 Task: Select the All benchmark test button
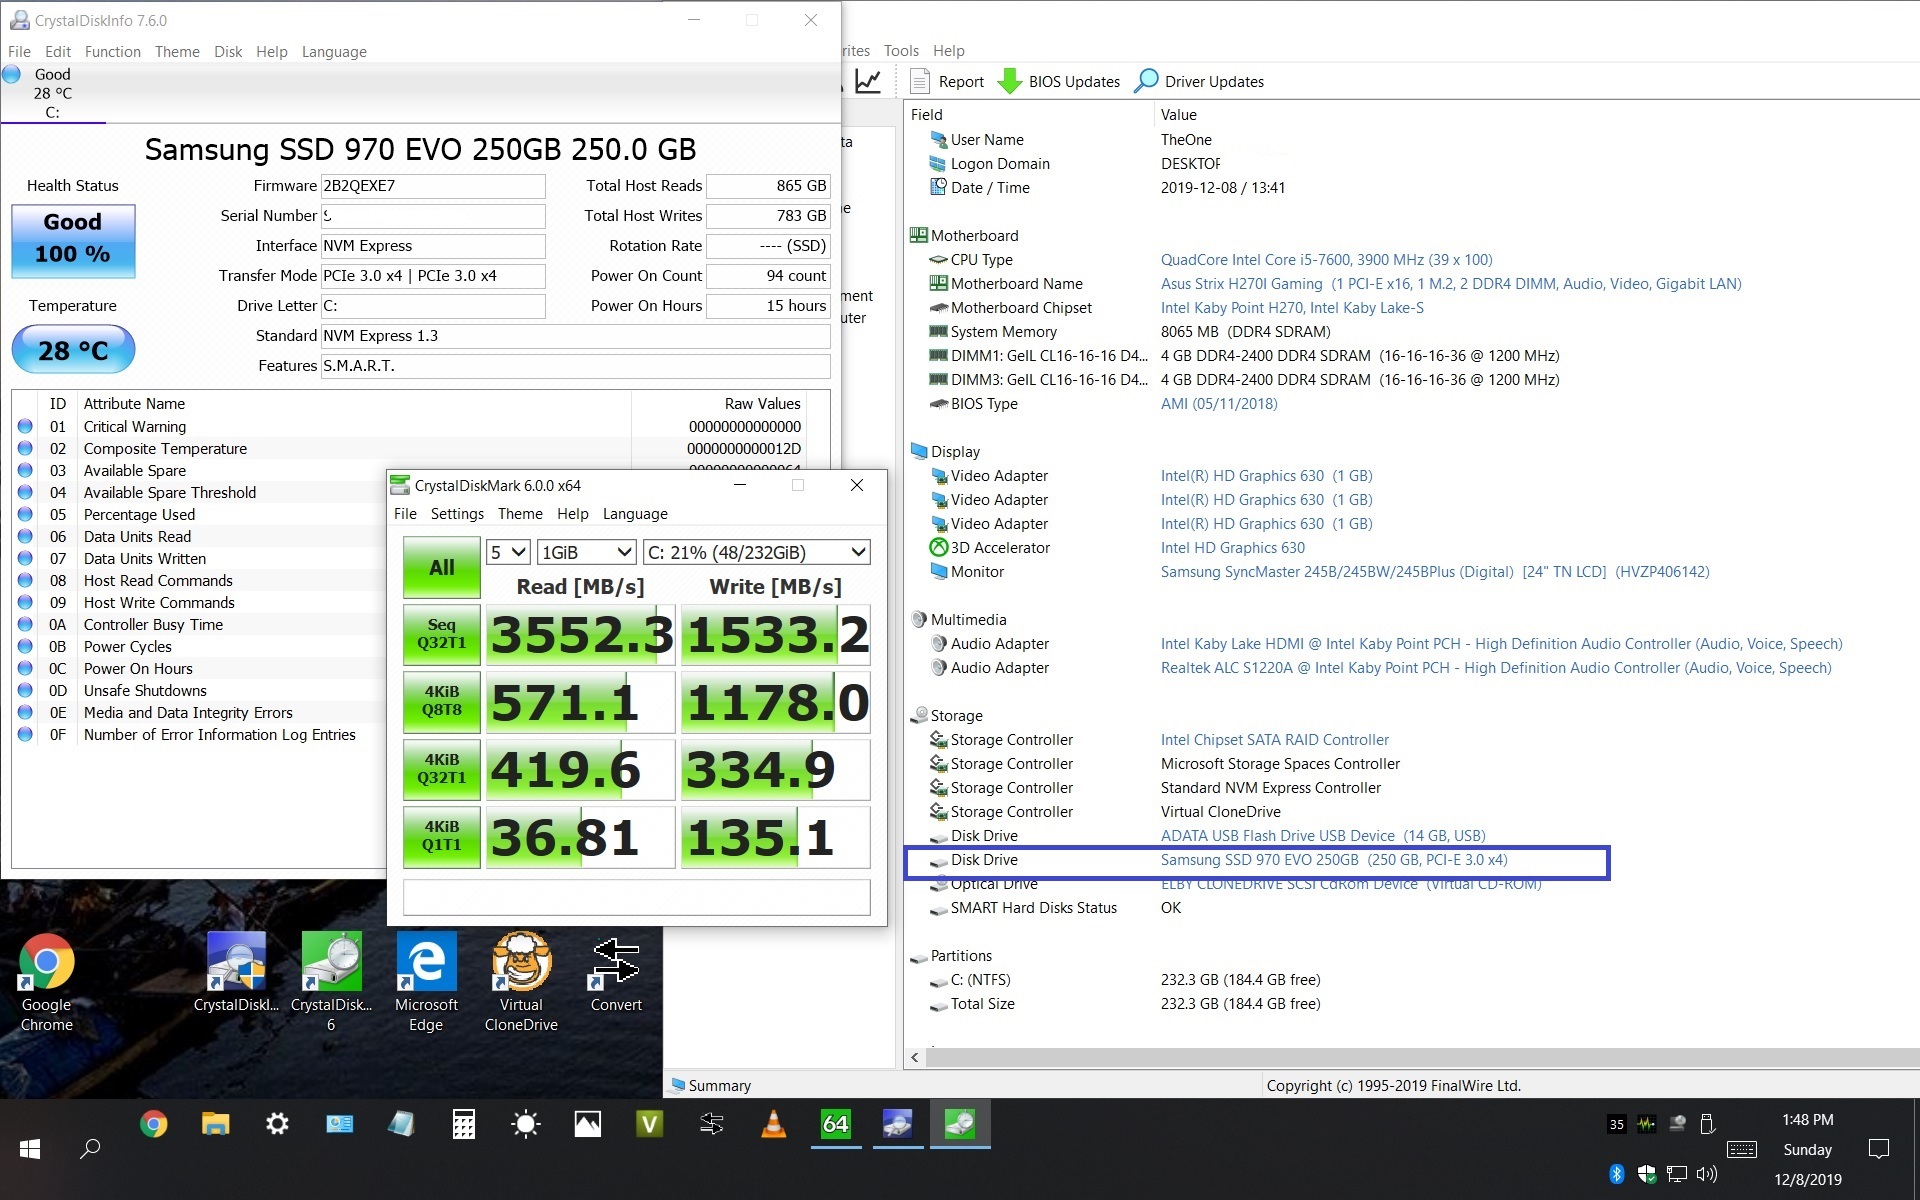click(x=438, y=565)
